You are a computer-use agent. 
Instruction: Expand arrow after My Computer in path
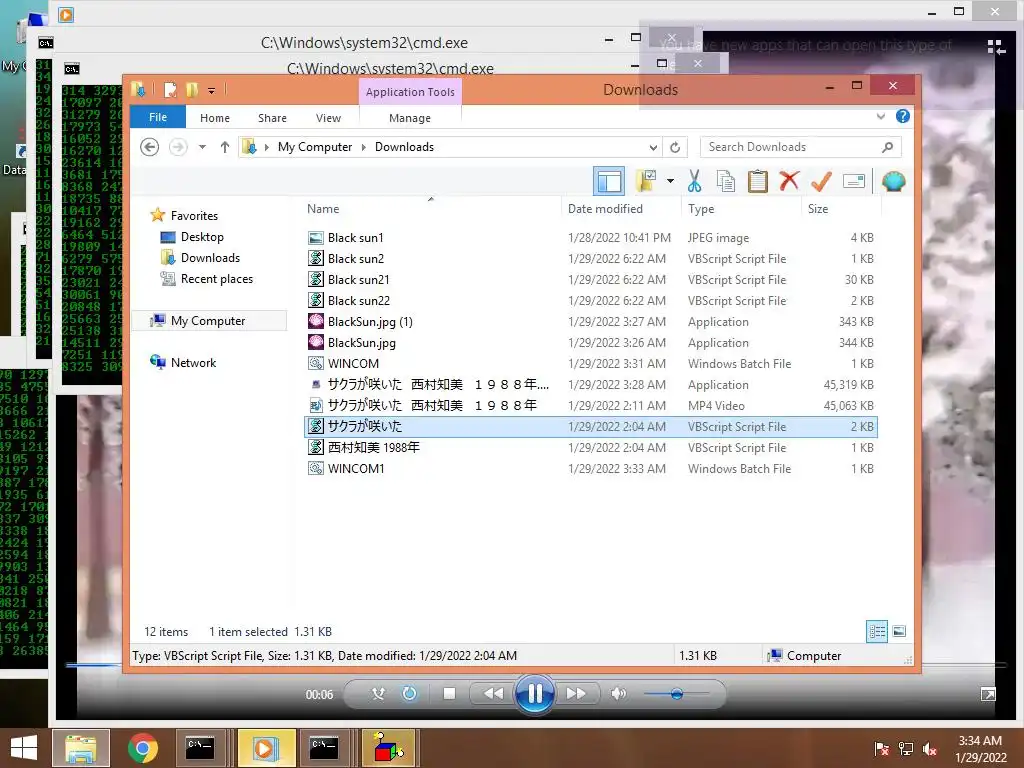(x=364, y=148)
